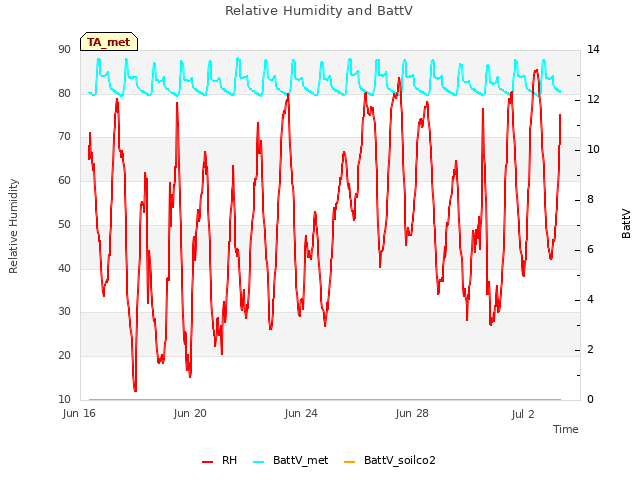Screen dimensions: 640x480
Task: Click the 10 tick on humidity axis
Action: pos(64,399)
